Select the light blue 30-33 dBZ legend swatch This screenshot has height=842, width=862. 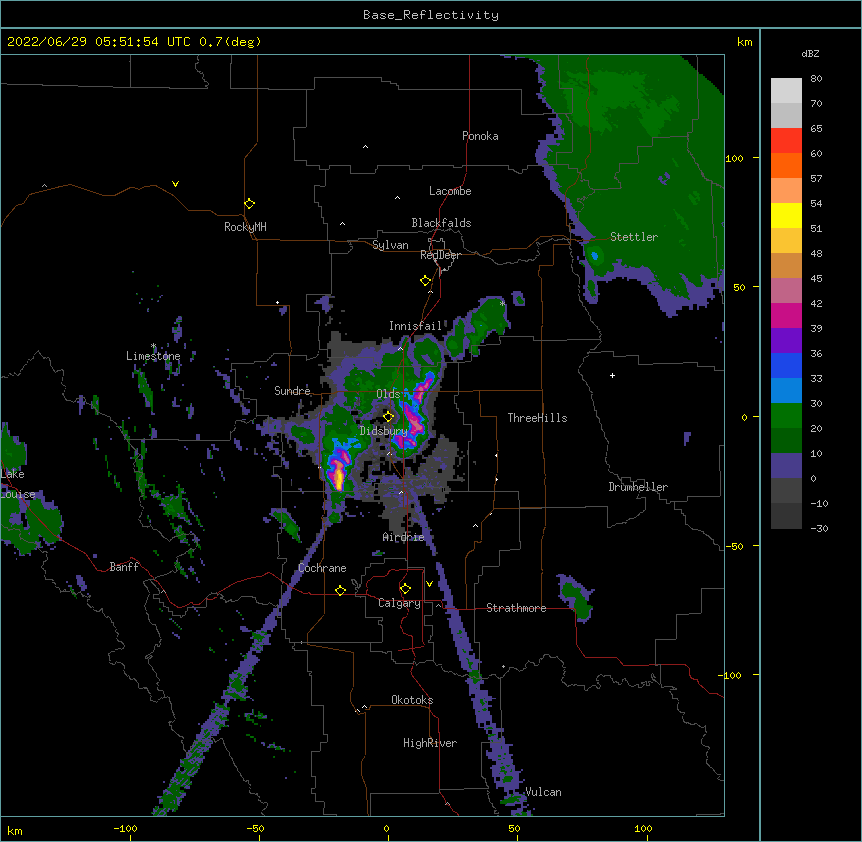click(x=786, y=390)
